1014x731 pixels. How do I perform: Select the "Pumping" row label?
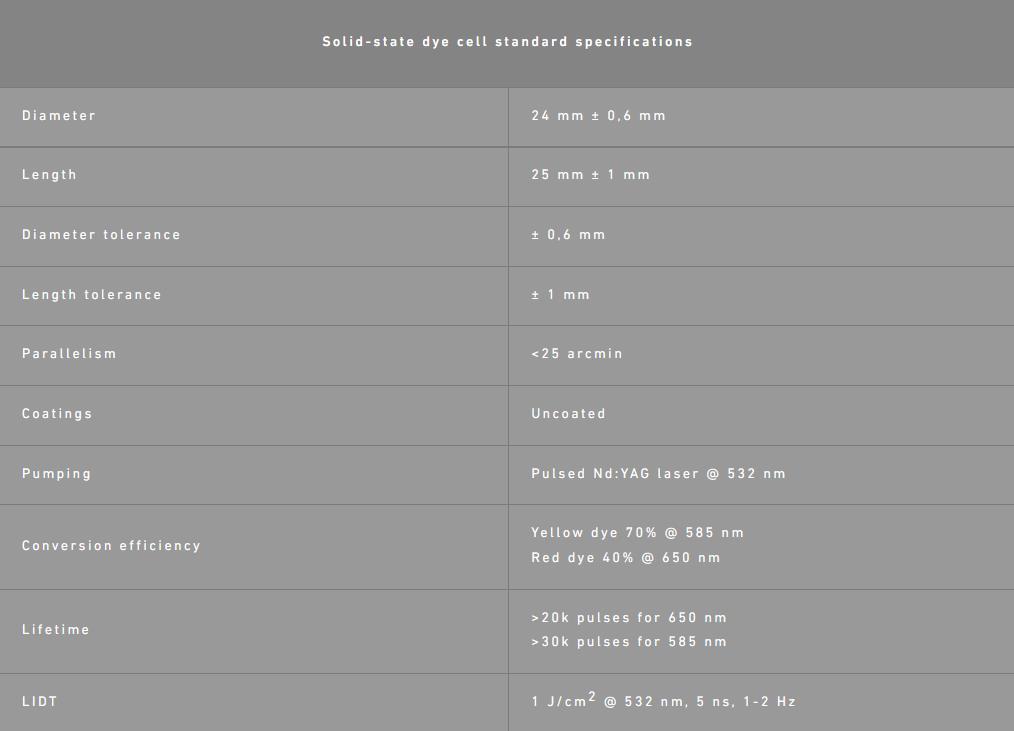tap(56, 474)
